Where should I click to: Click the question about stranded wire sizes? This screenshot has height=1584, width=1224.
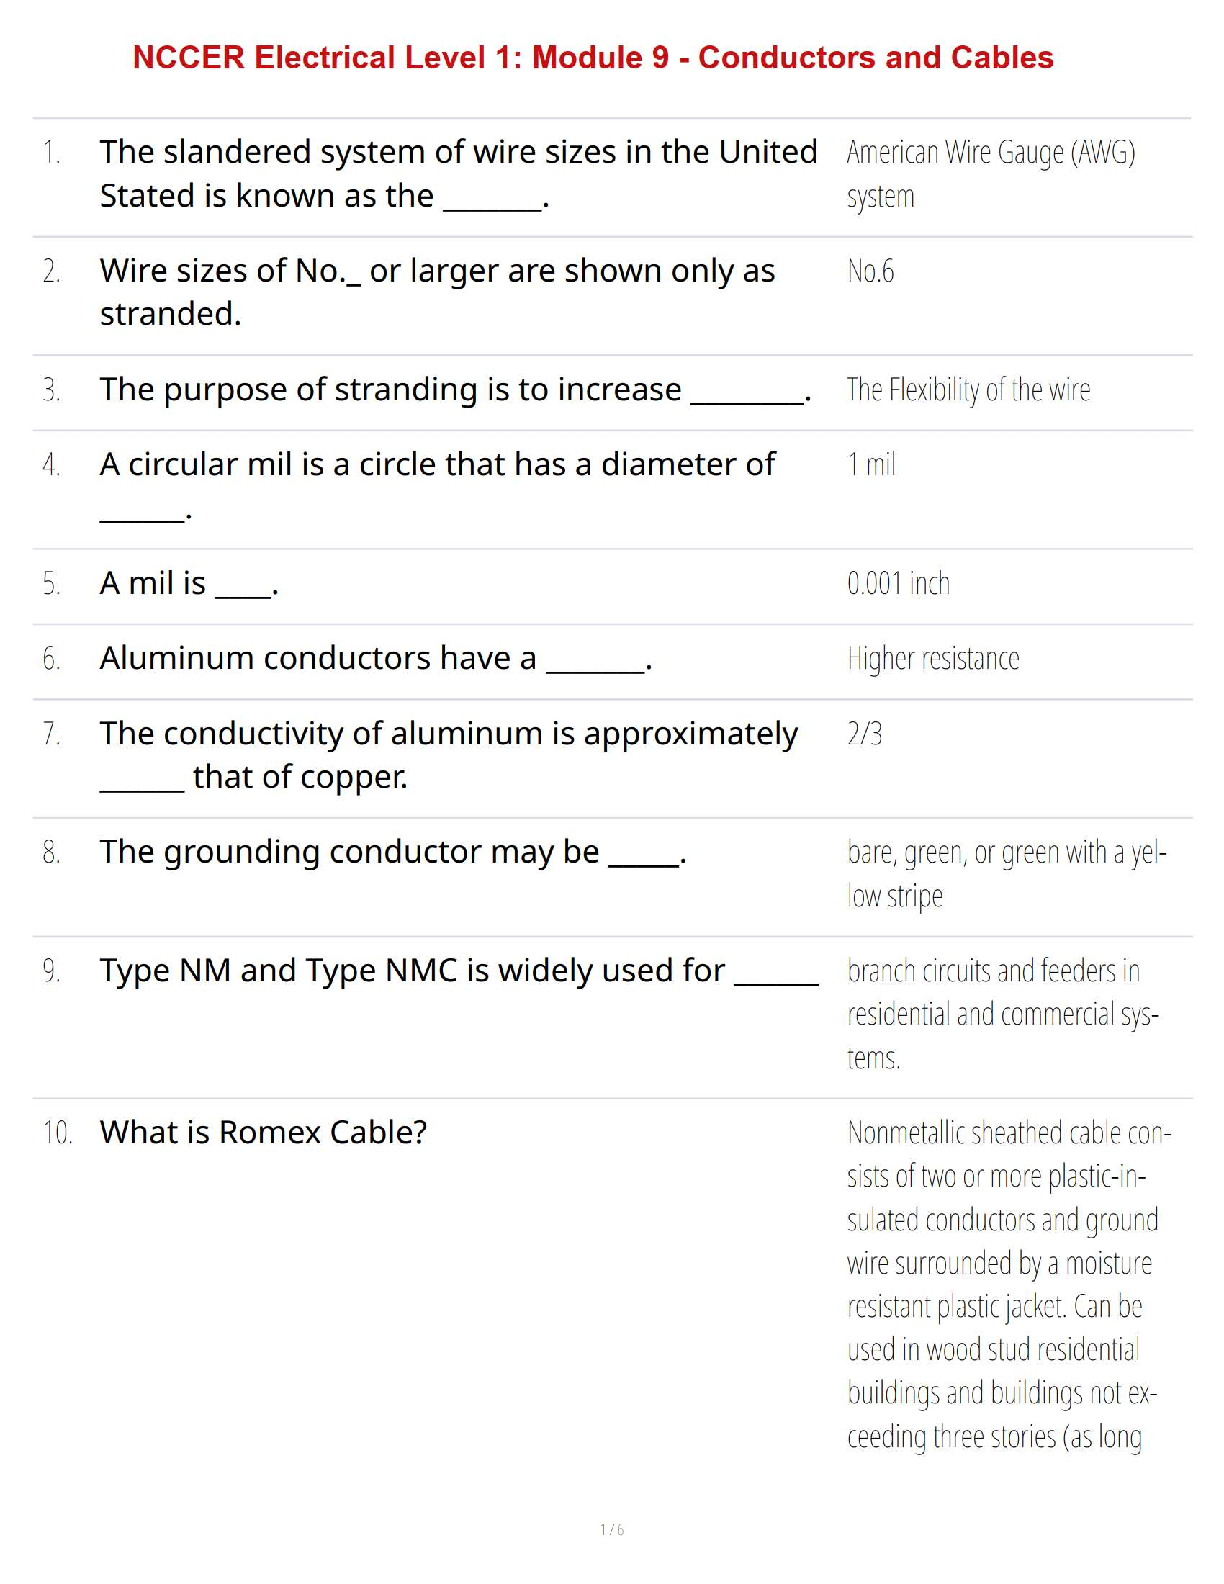pyautogui.click(x=437, y=292)
